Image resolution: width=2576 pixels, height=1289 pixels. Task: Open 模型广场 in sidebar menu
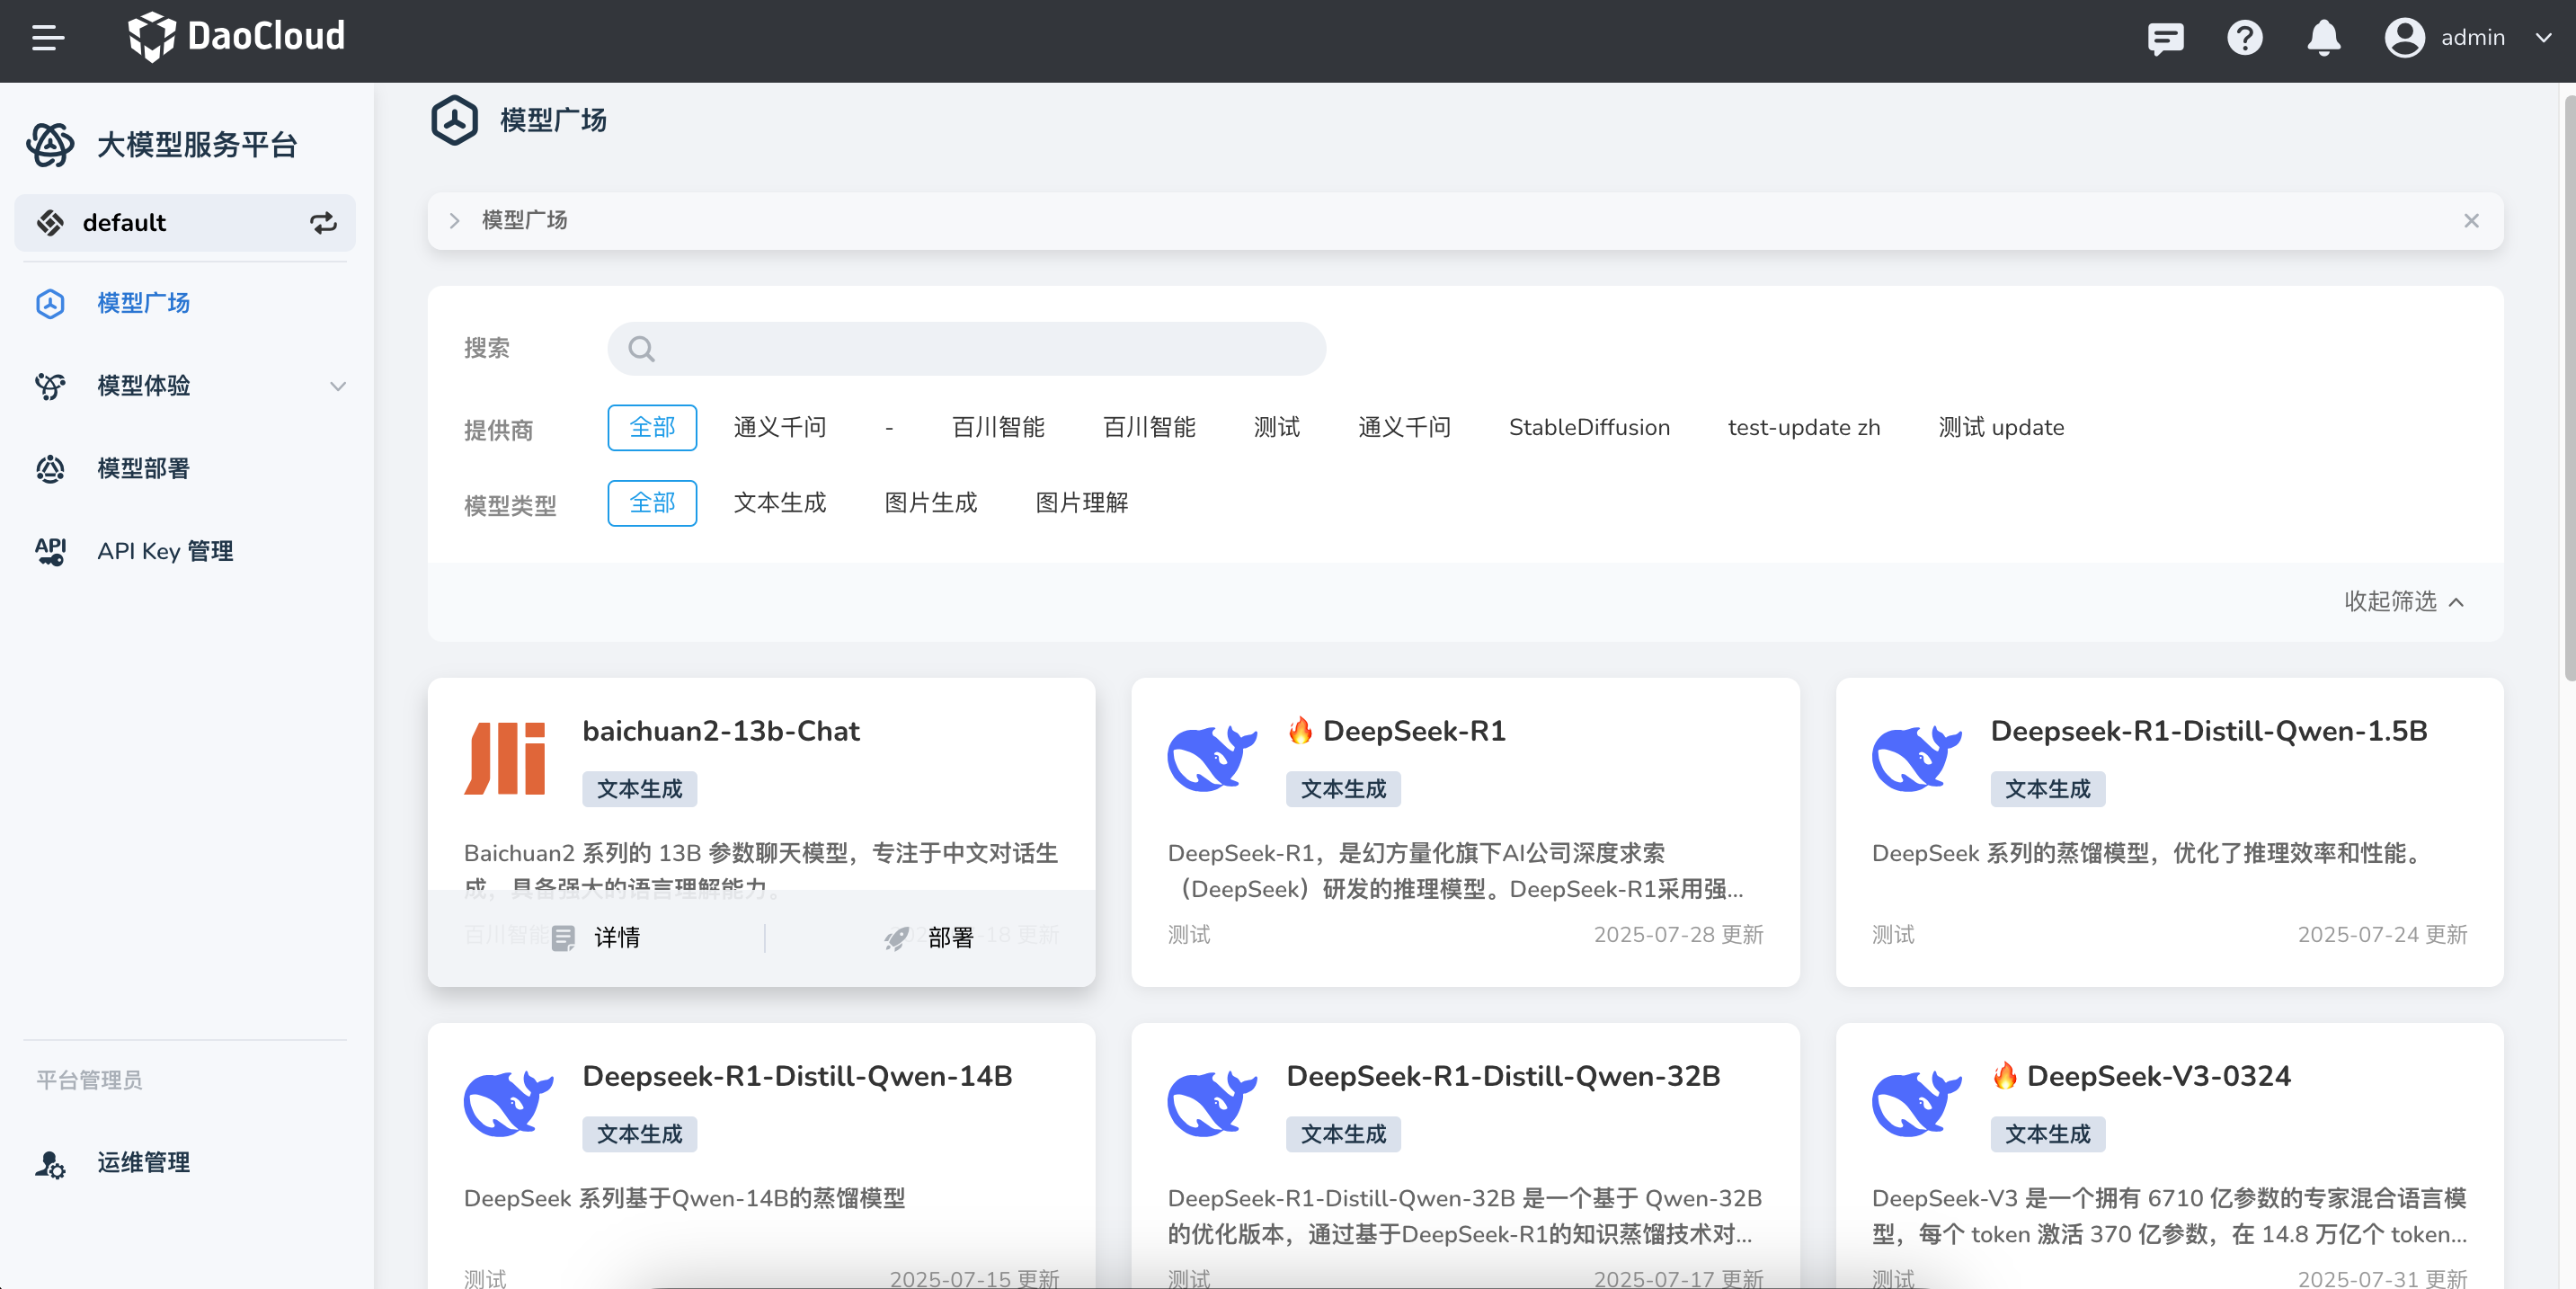point(143,303)
